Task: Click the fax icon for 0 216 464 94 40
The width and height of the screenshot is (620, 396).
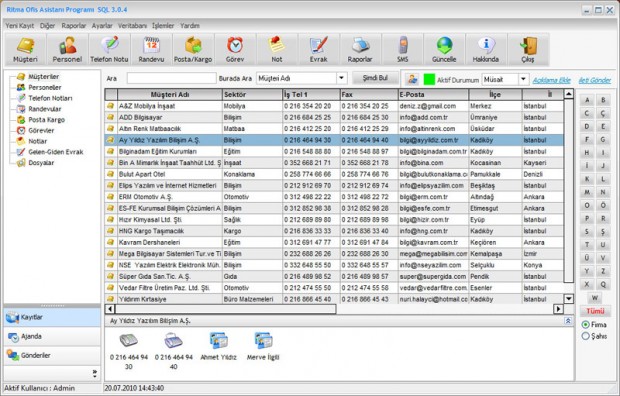Action: coord(173,340)
